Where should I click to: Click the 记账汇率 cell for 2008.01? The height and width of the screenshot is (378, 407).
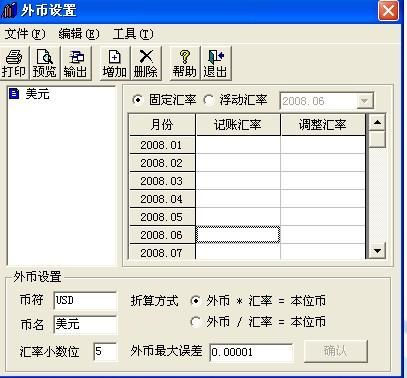[x=238, y=145]
